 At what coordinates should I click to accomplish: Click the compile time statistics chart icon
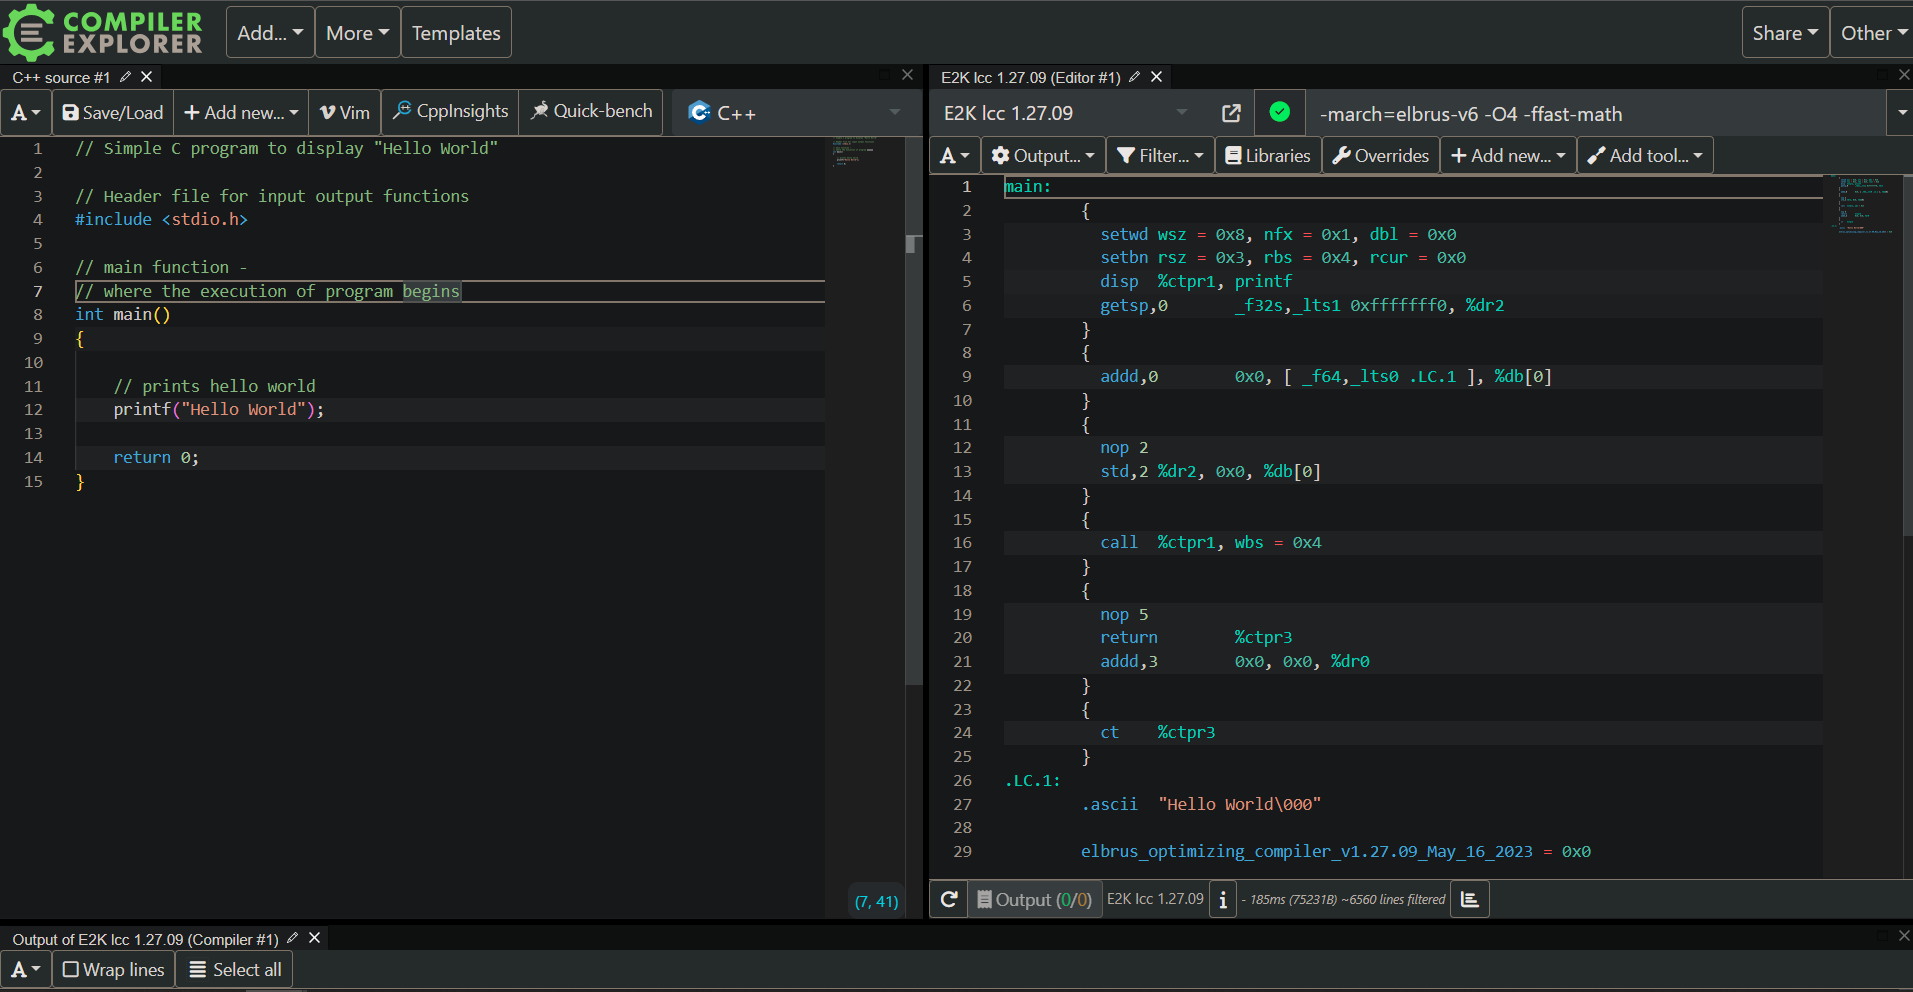click(x=1469, y=899)
